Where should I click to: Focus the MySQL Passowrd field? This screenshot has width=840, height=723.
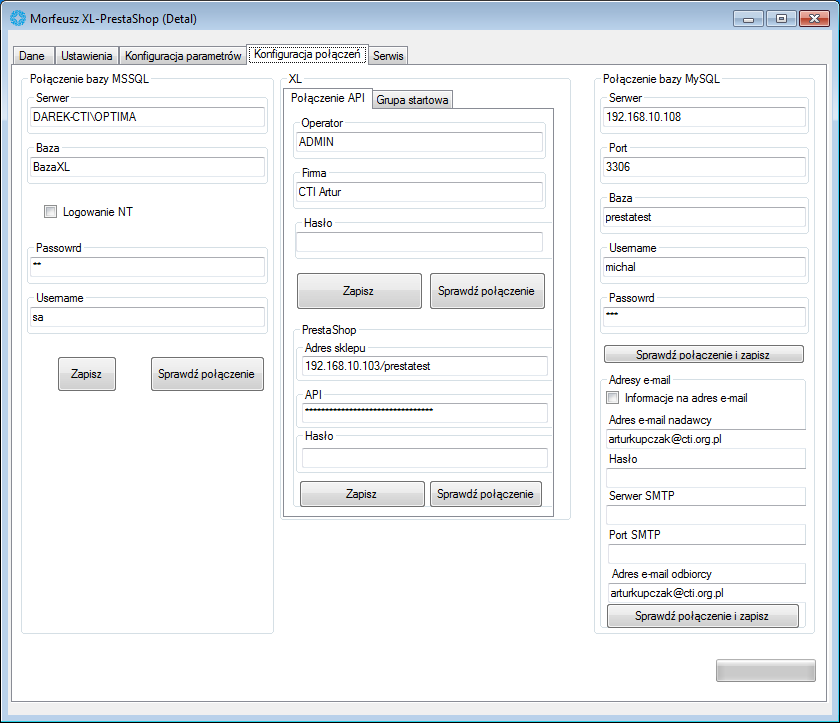tap(704, 317)
